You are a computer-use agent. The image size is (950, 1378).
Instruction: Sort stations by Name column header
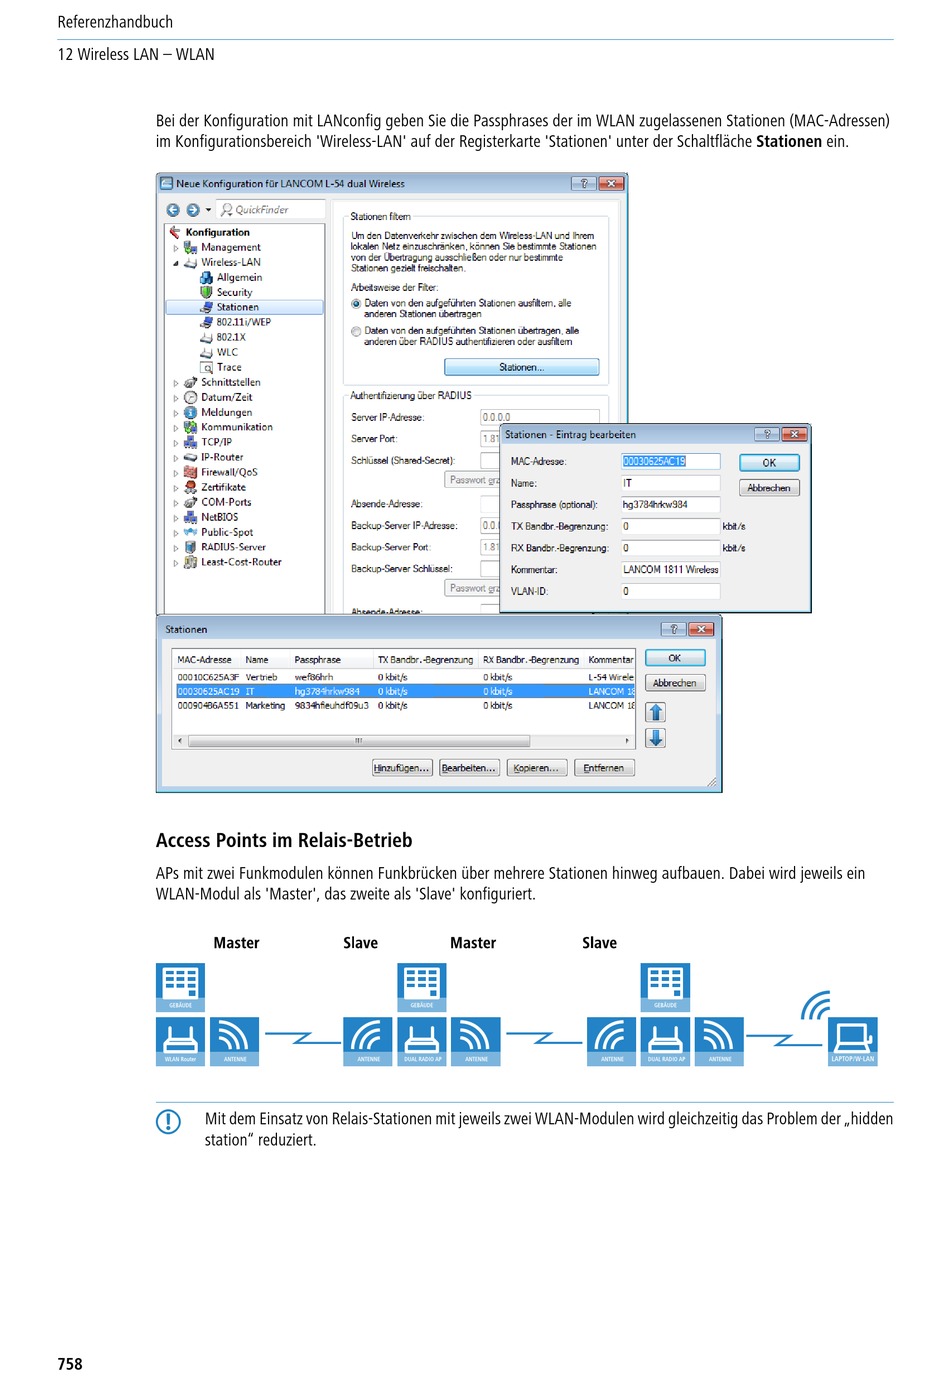[x=266, y=660]
